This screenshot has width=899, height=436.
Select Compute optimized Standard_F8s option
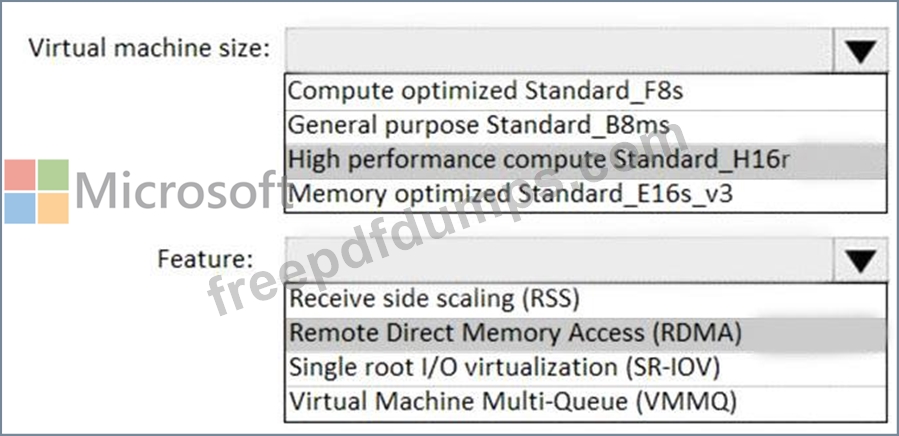[585, 91]
